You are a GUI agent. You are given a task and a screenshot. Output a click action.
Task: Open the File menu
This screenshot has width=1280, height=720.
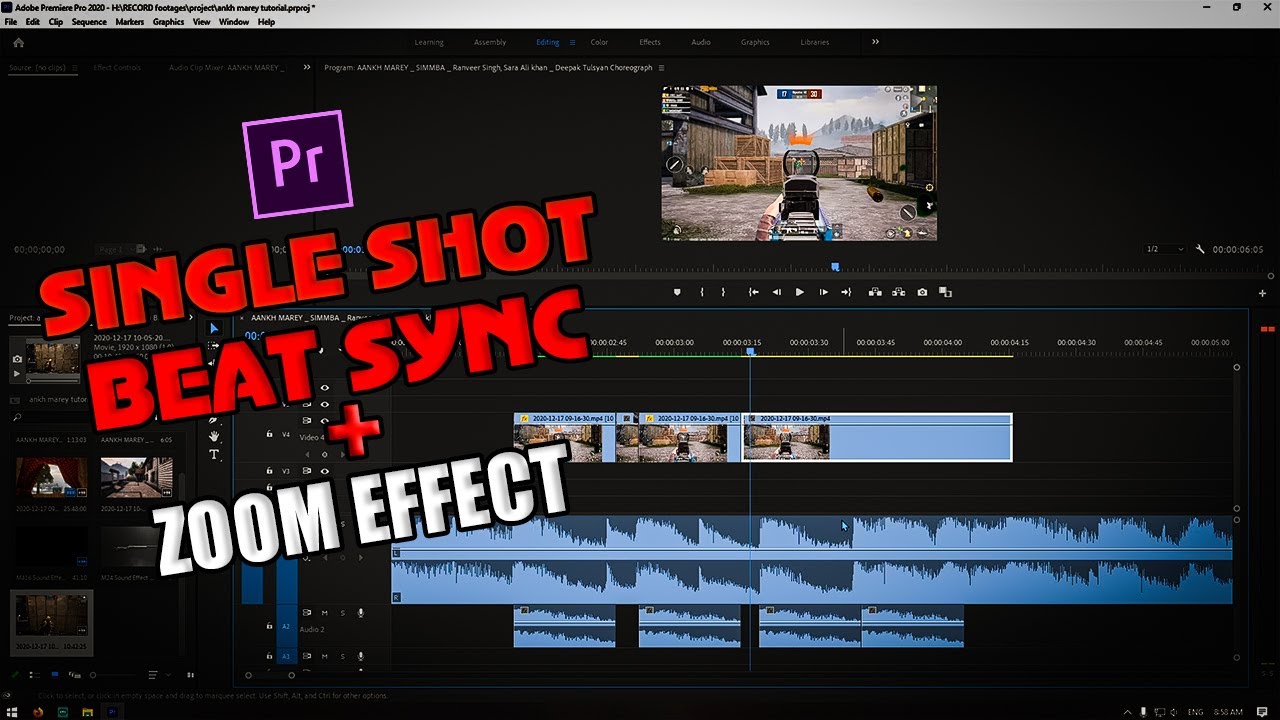(x=11, y=21)
